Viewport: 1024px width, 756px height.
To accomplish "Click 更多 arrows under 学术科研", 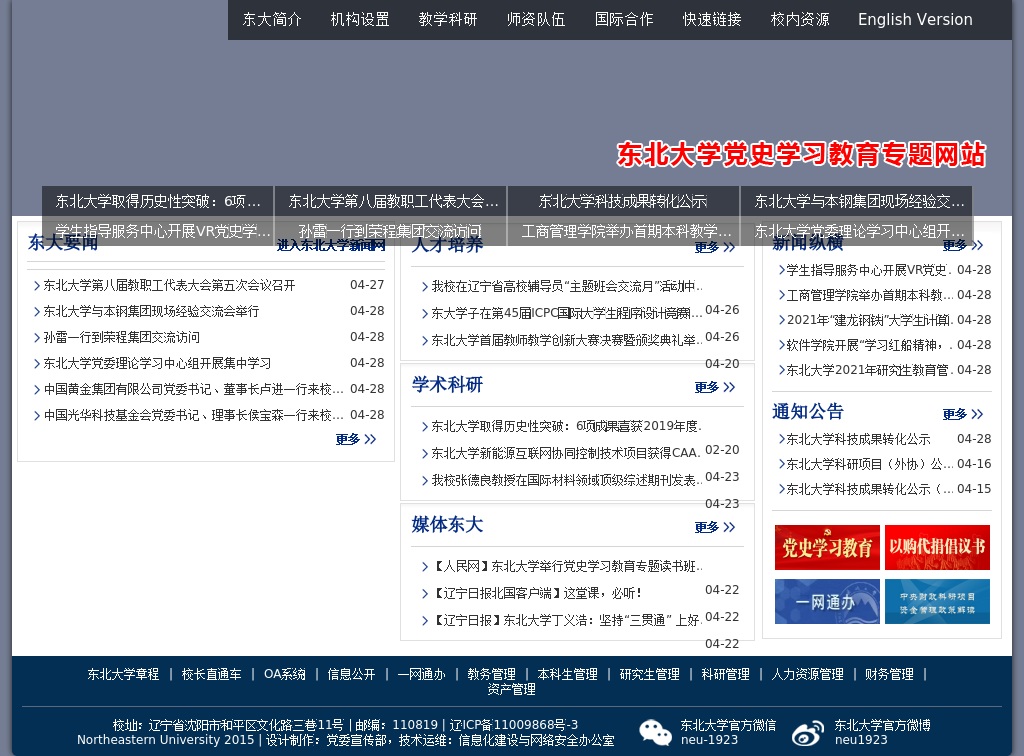I will point(715,387).
